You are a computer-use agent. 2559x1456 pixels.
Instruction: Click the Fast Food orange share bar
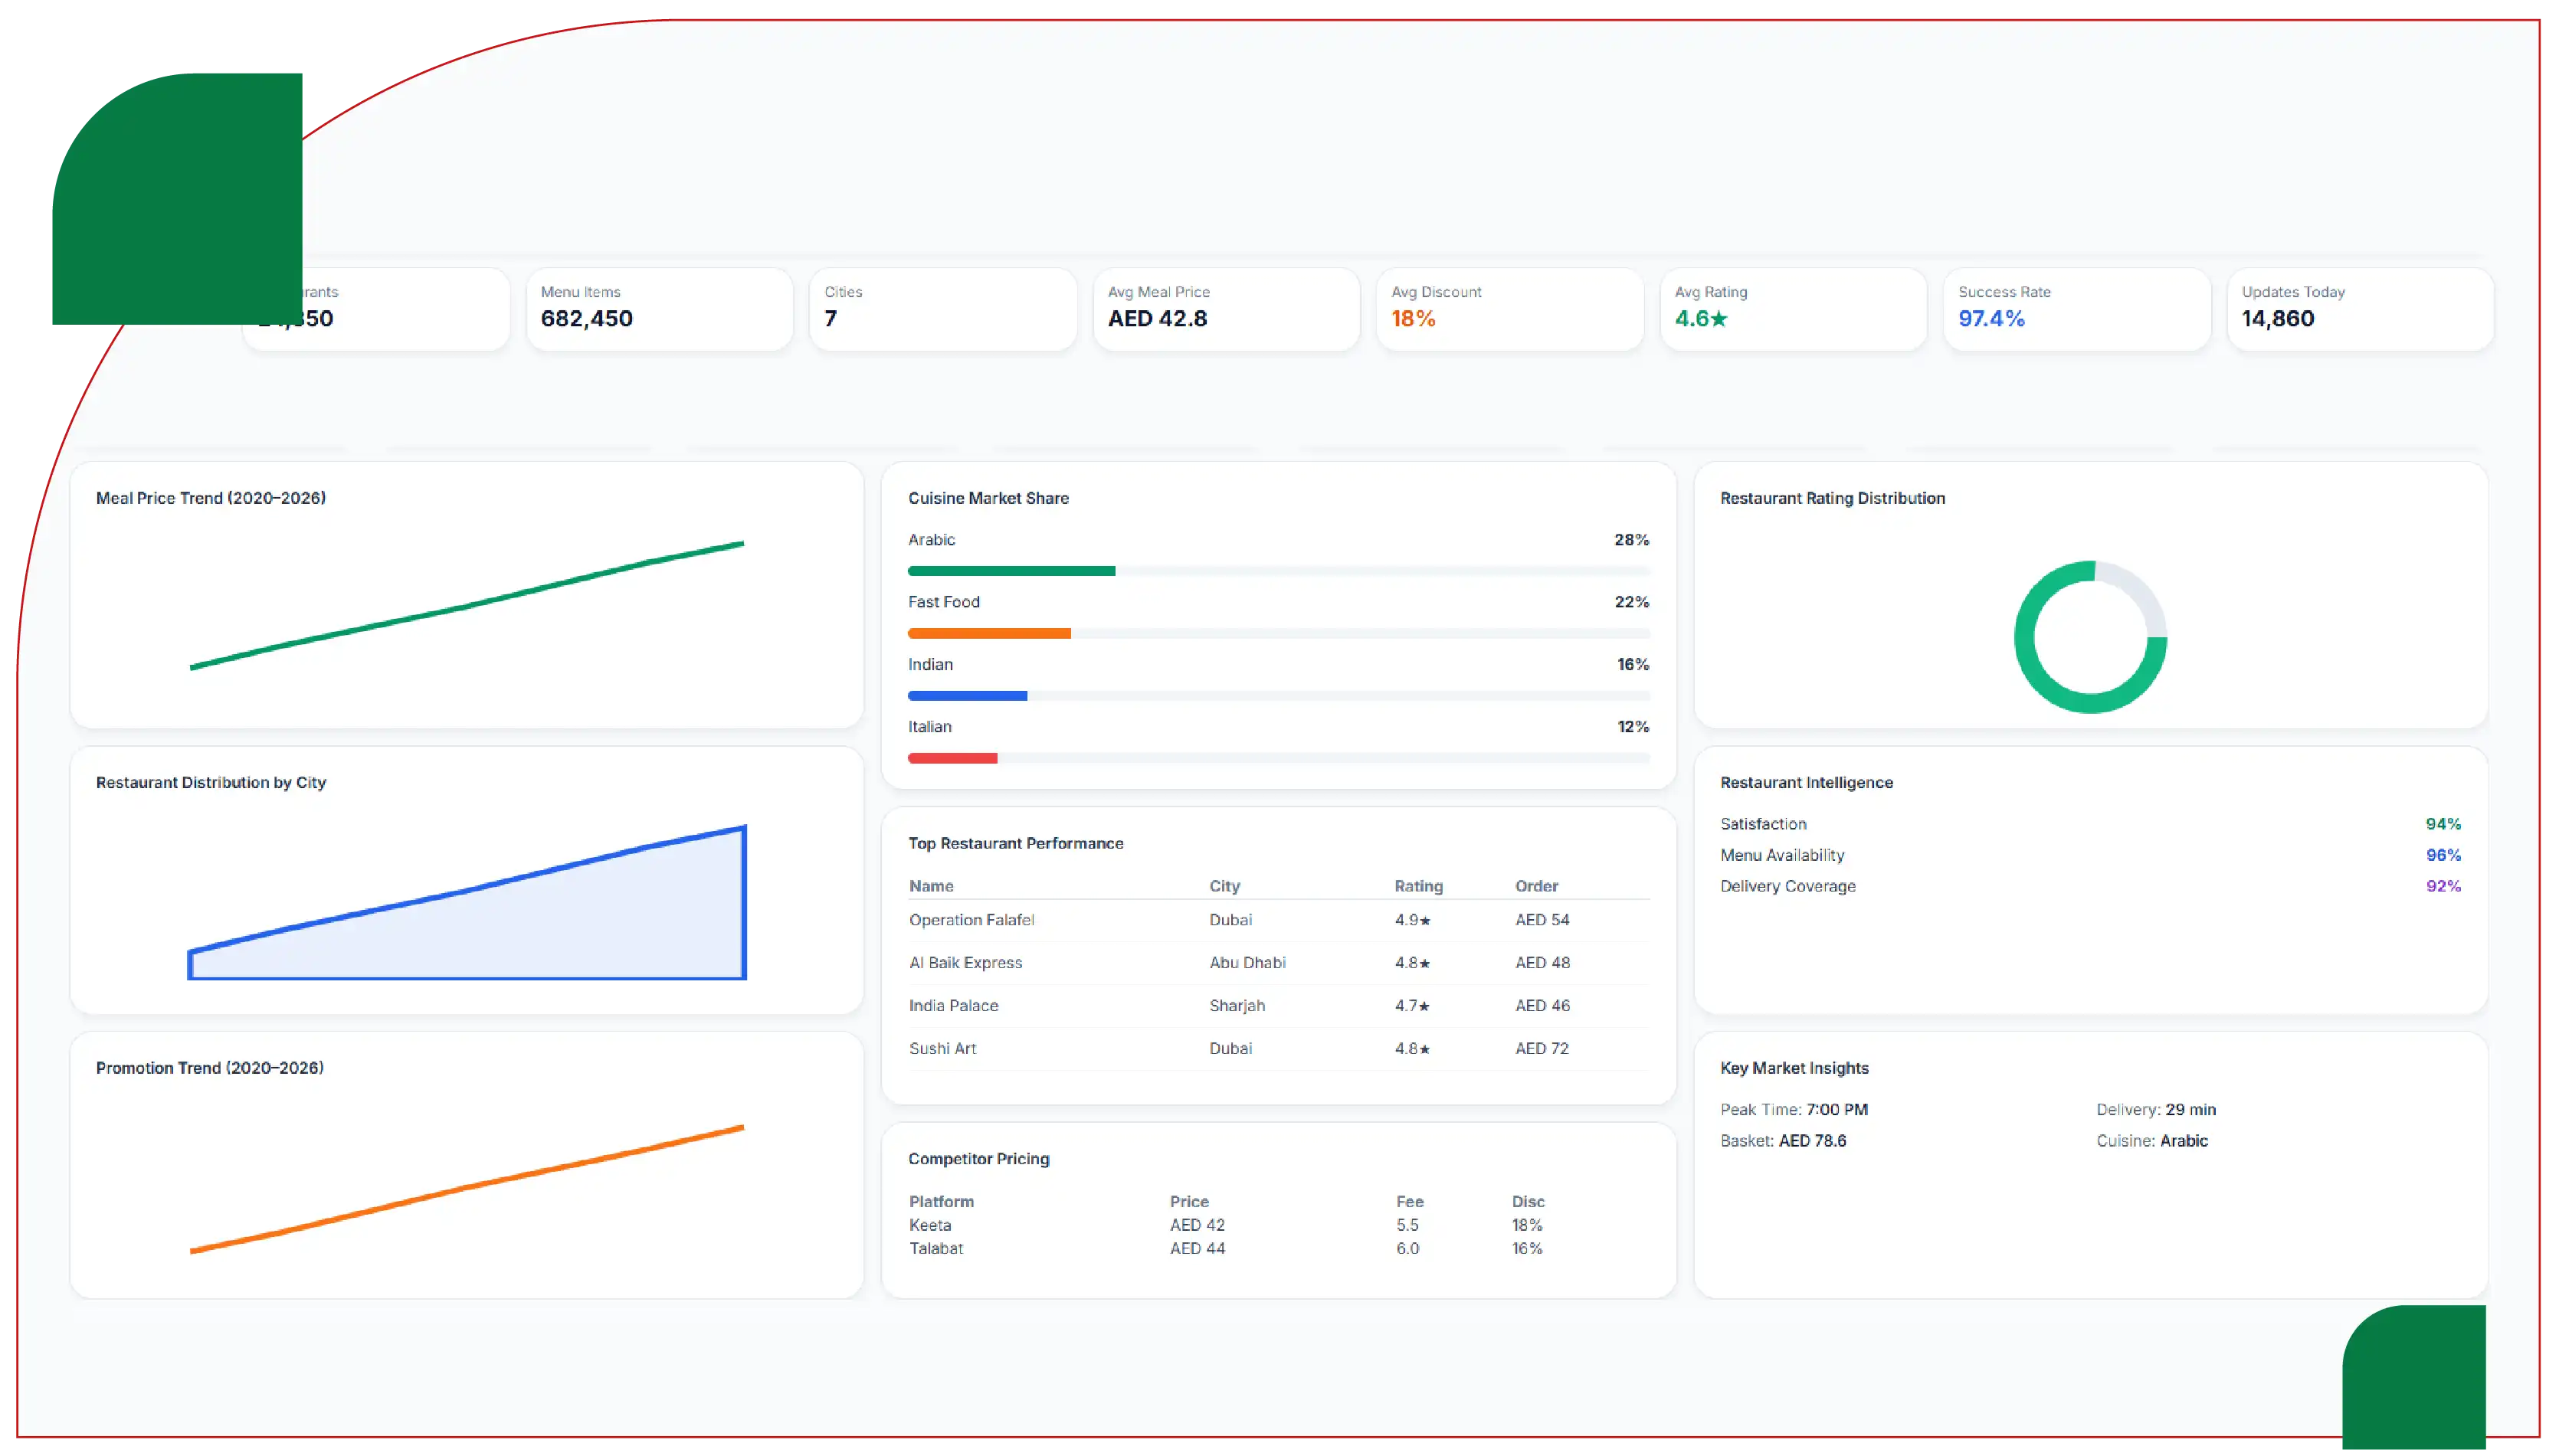989,633
